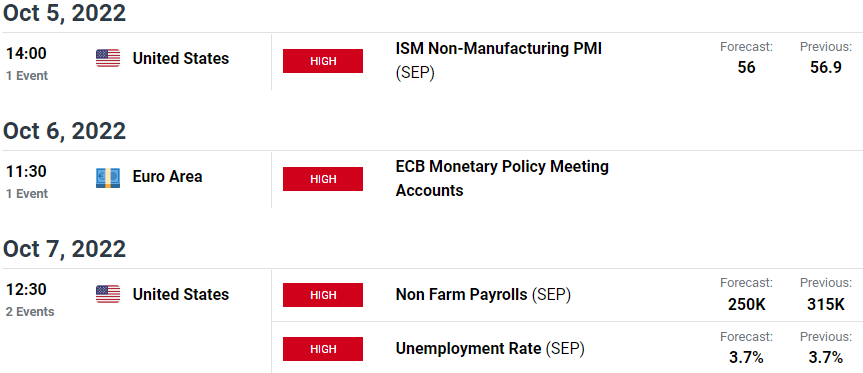Select the HIGH badge for ISM Non-Manufacturing PMI

coord(323,61)
